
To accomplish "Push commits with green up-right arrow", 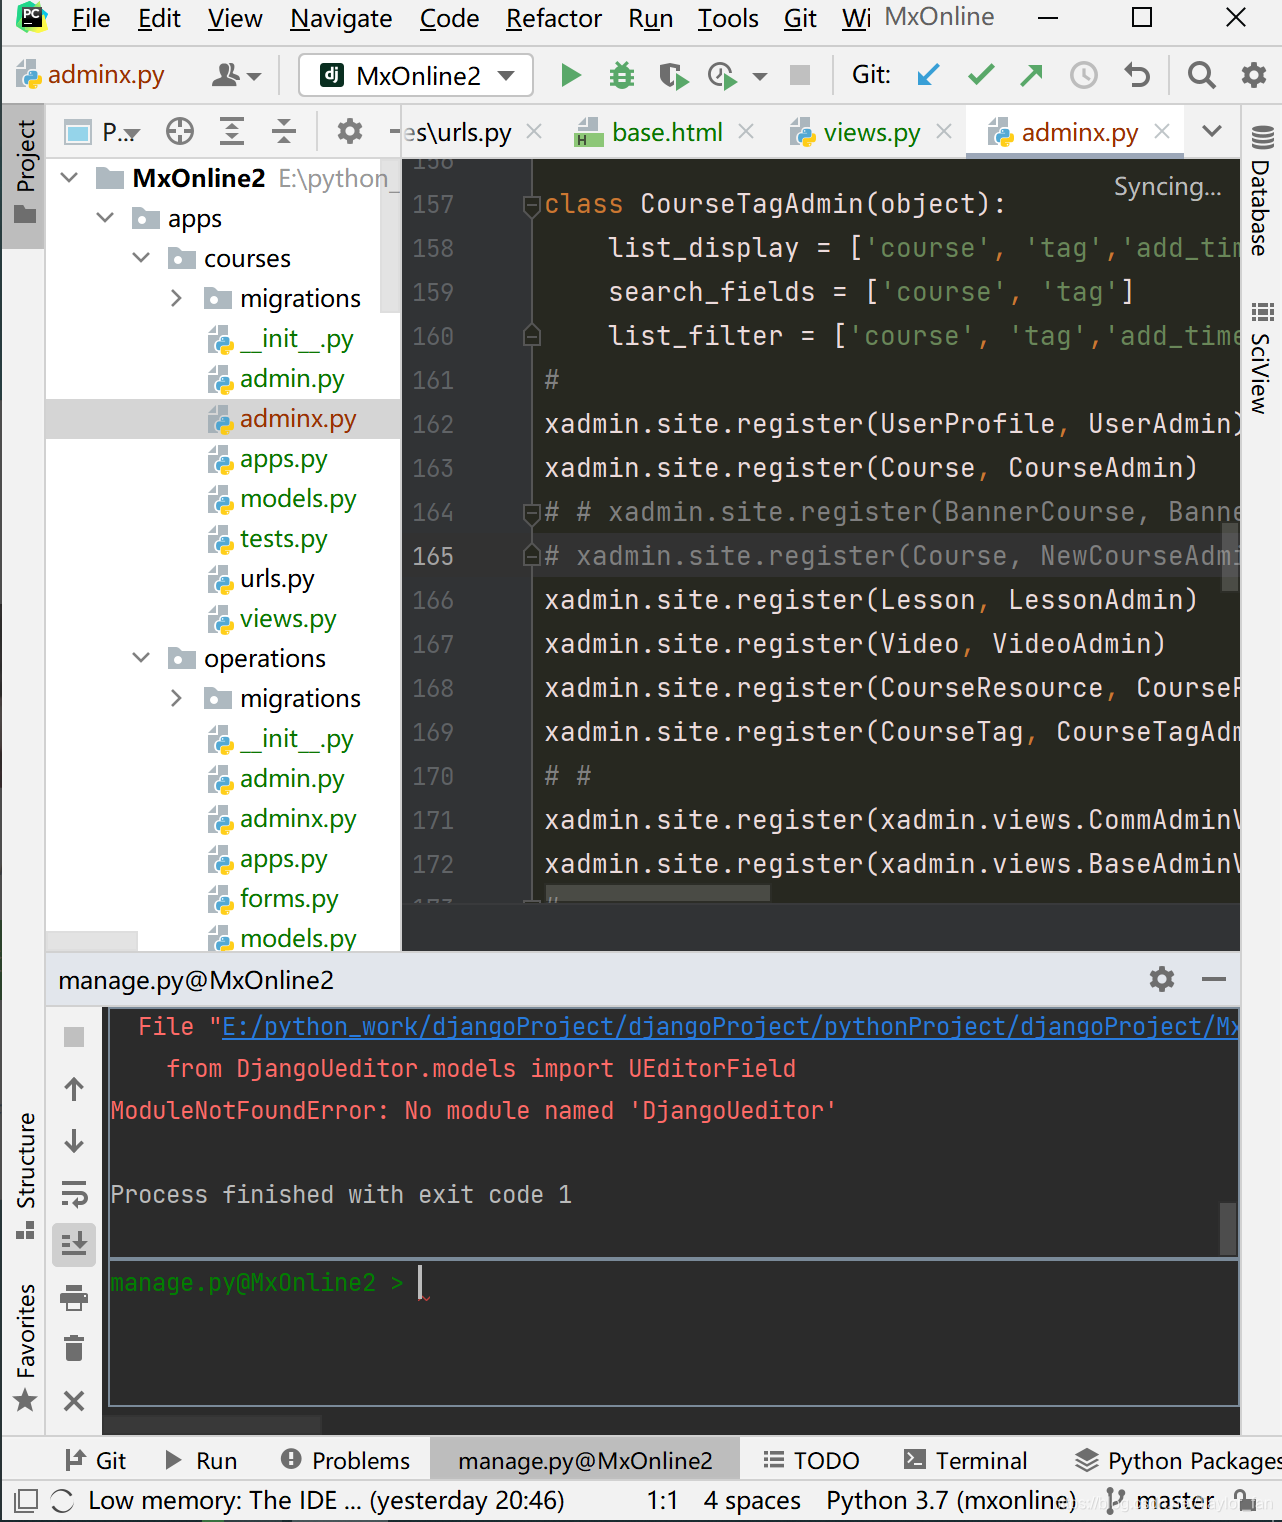I will (x=1031, y=75).
